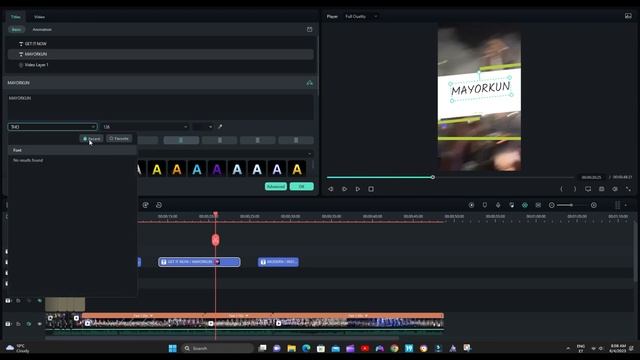Click the player progress bar handle
Viewport: 640px width, 360px height.
click(x=433, y=177)
